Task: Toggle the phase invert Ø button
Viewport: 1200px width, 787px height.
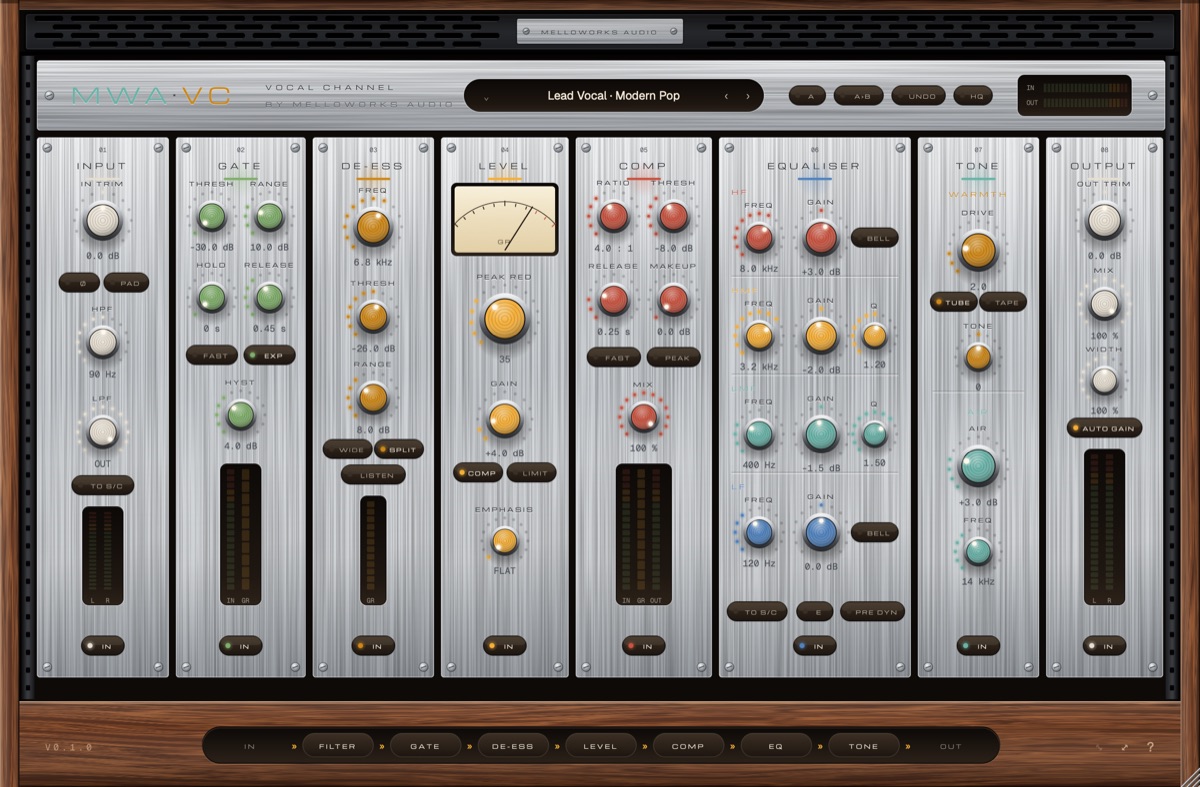Action: click(x=79, y=283)
